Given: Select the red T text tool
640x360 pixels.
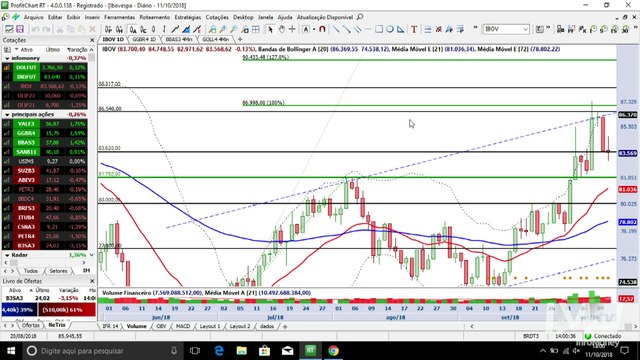Looking at the screenshot, I should point(414,29).
